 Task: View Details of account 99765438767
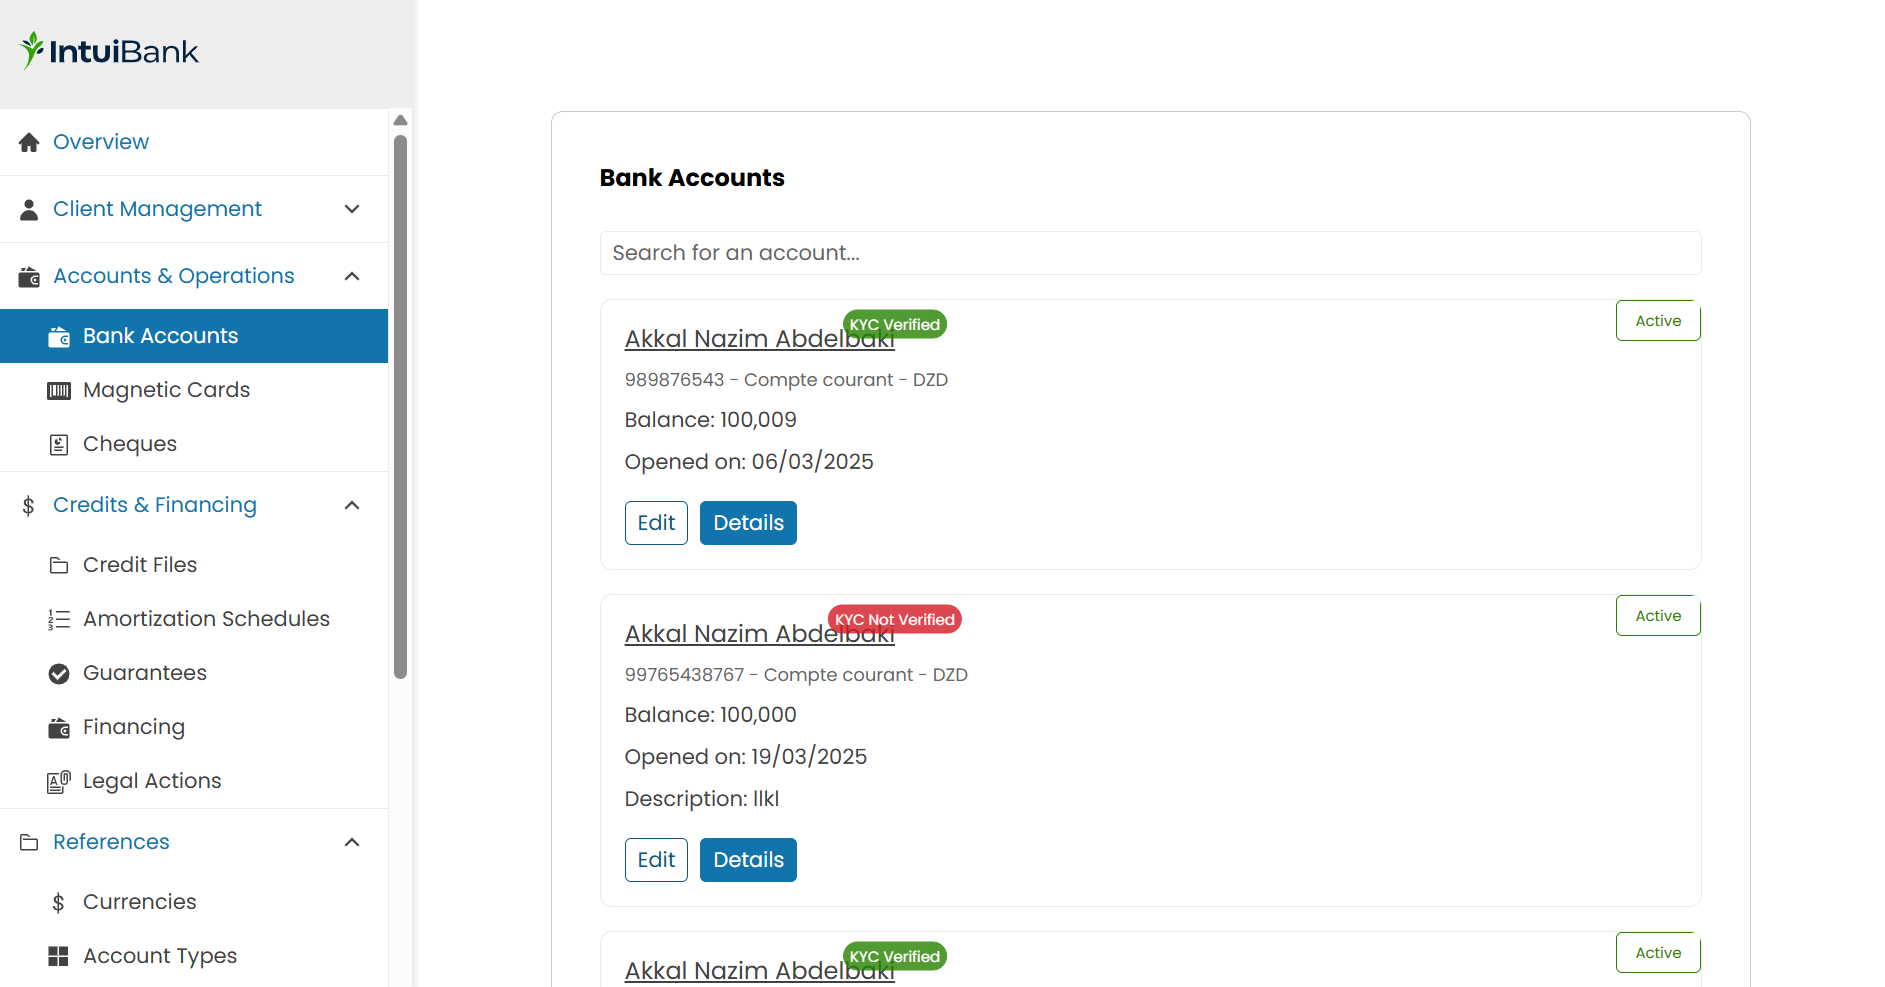[x=748, y=860]
